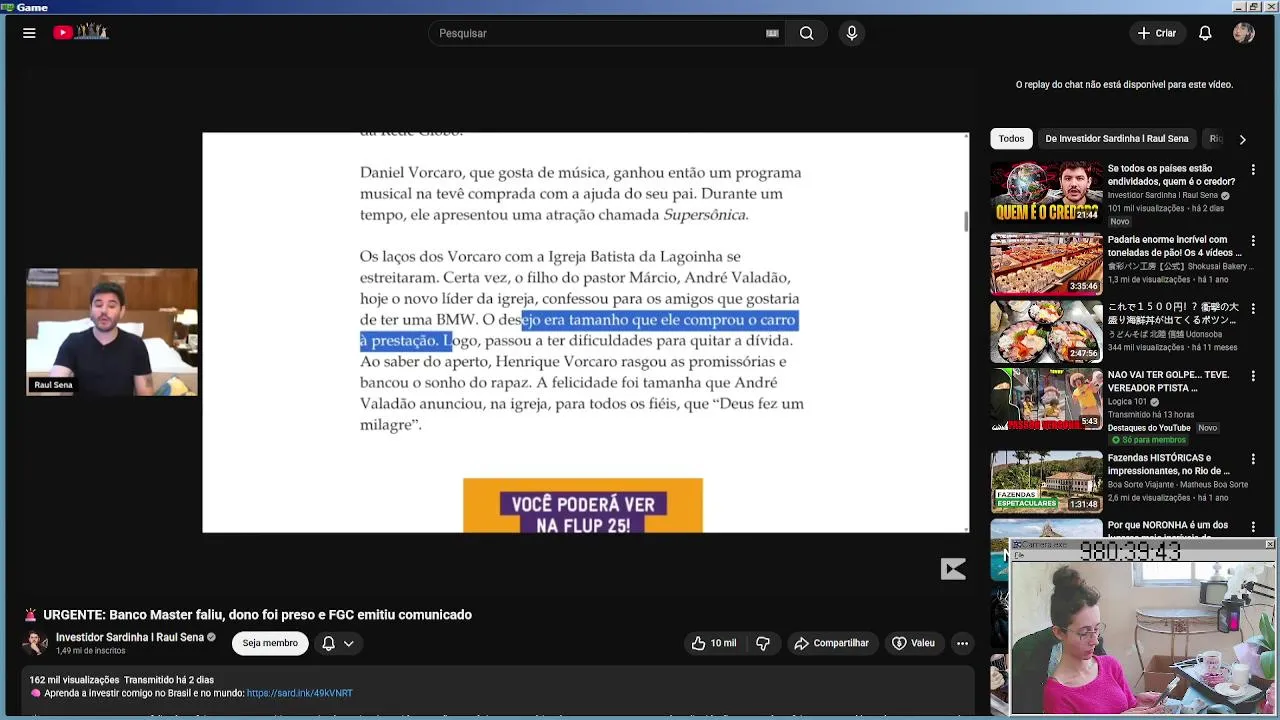This screenshot has height=720, width=1280.
Task: Click 'NAO VAI TER GOLPE... TEVE.' title
Action: coord(1168,381)
